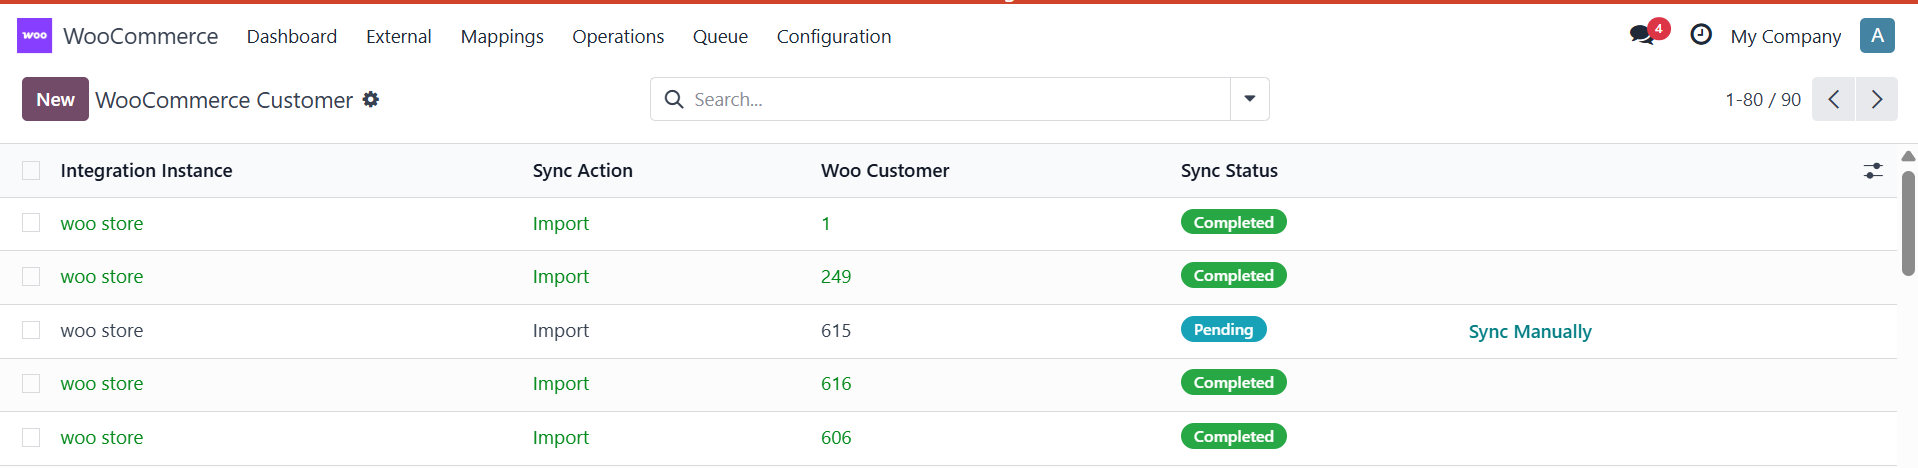Screen dimensions: 1918x468
Task: Expand the search filter options dropdown
Action: point(1250,99)
